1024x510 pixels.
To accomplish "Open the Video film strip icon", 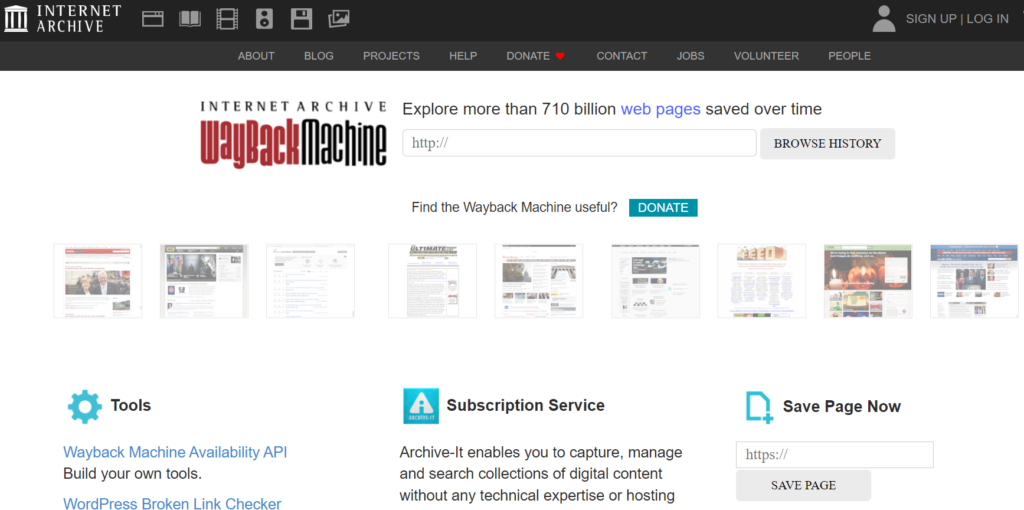I will pos(227,18).
